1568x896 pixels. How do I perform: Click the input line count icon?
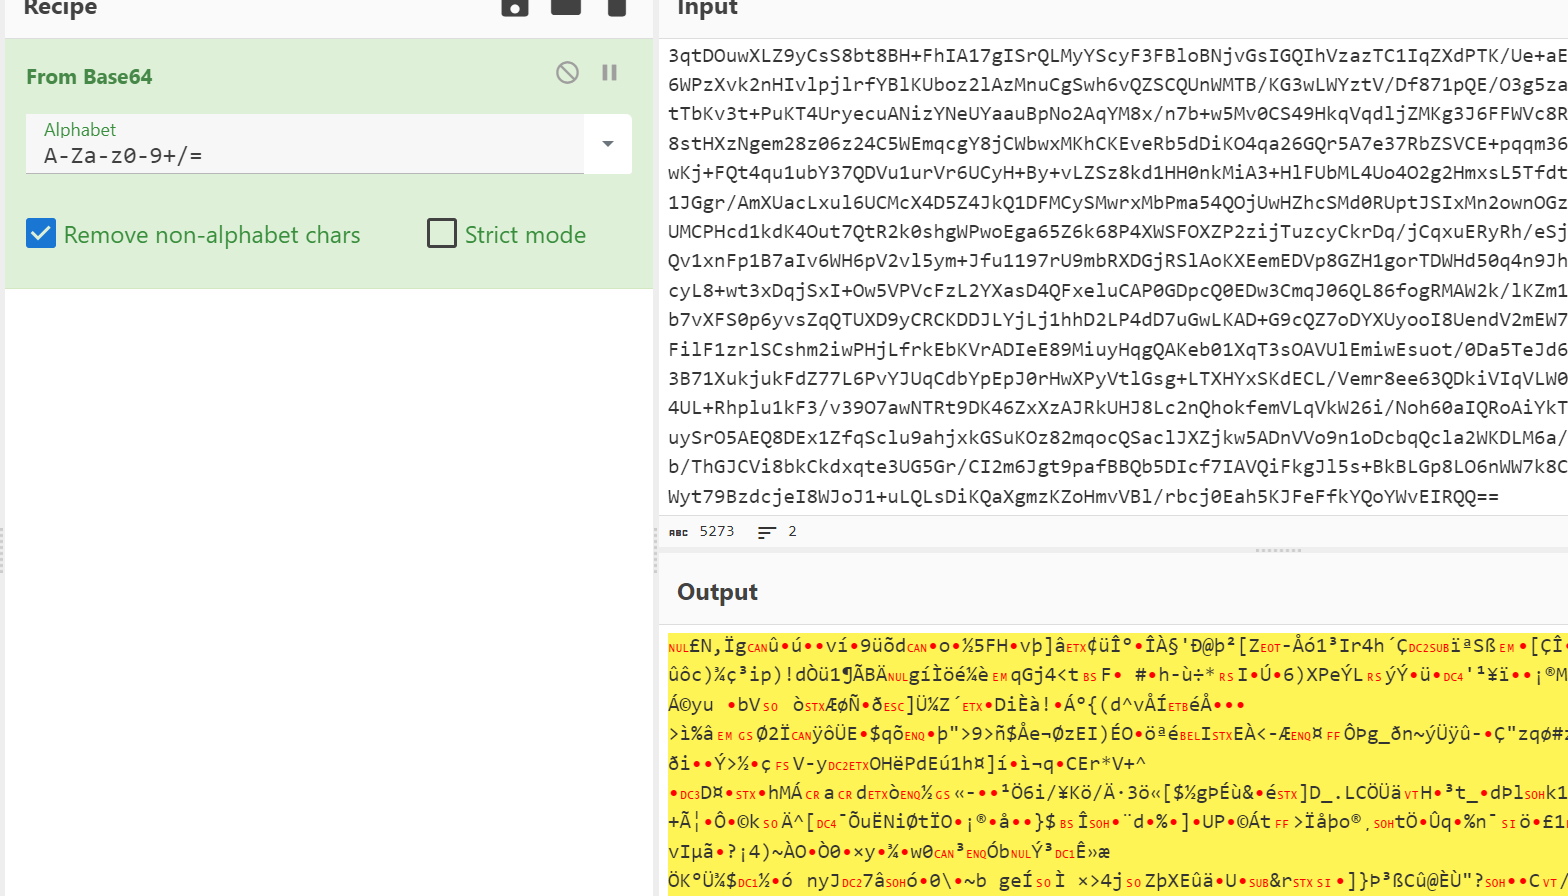click(x=767, y=532)
